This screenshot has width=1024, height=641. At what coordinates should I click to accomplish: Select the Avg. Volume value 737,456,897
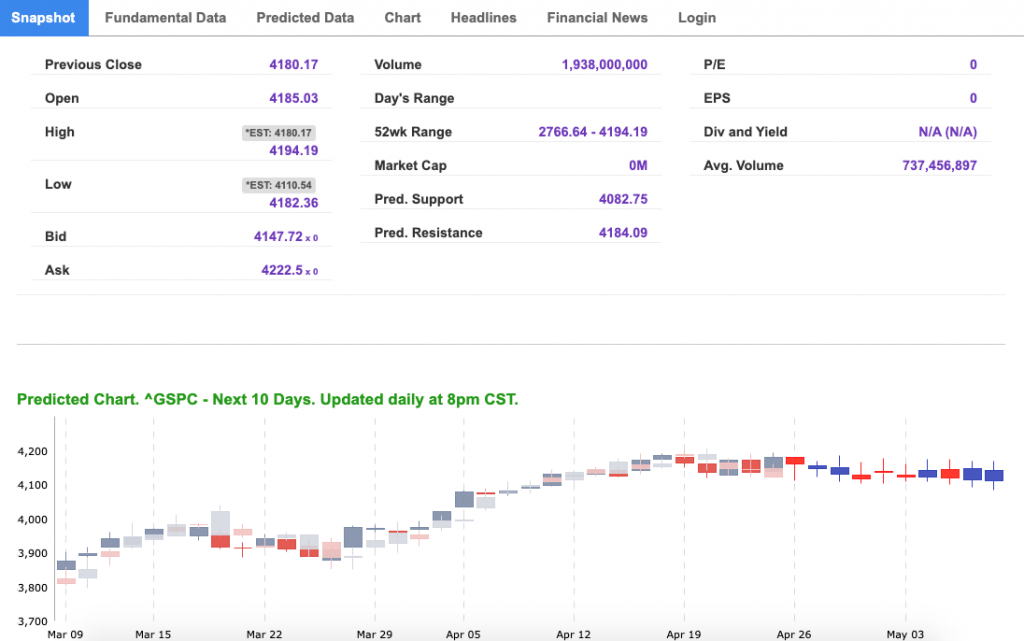[x=939, y=166]
